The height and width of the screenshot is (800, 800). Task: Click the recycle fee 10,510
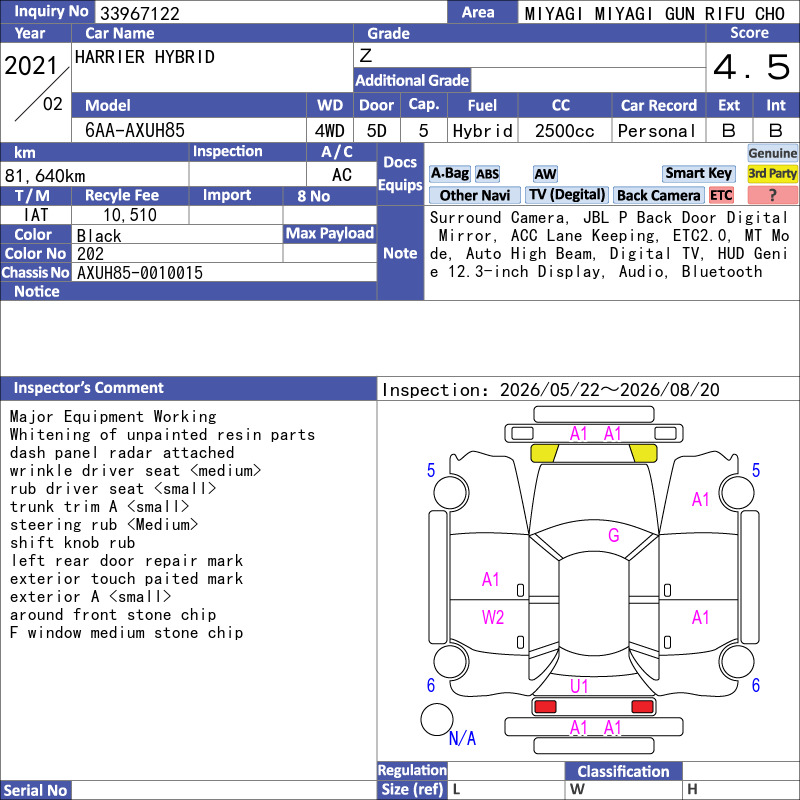tap(130, 215)
